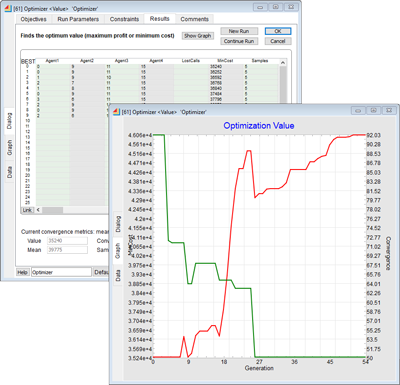Close the front Optimization Value graph window

pos(389,110)
